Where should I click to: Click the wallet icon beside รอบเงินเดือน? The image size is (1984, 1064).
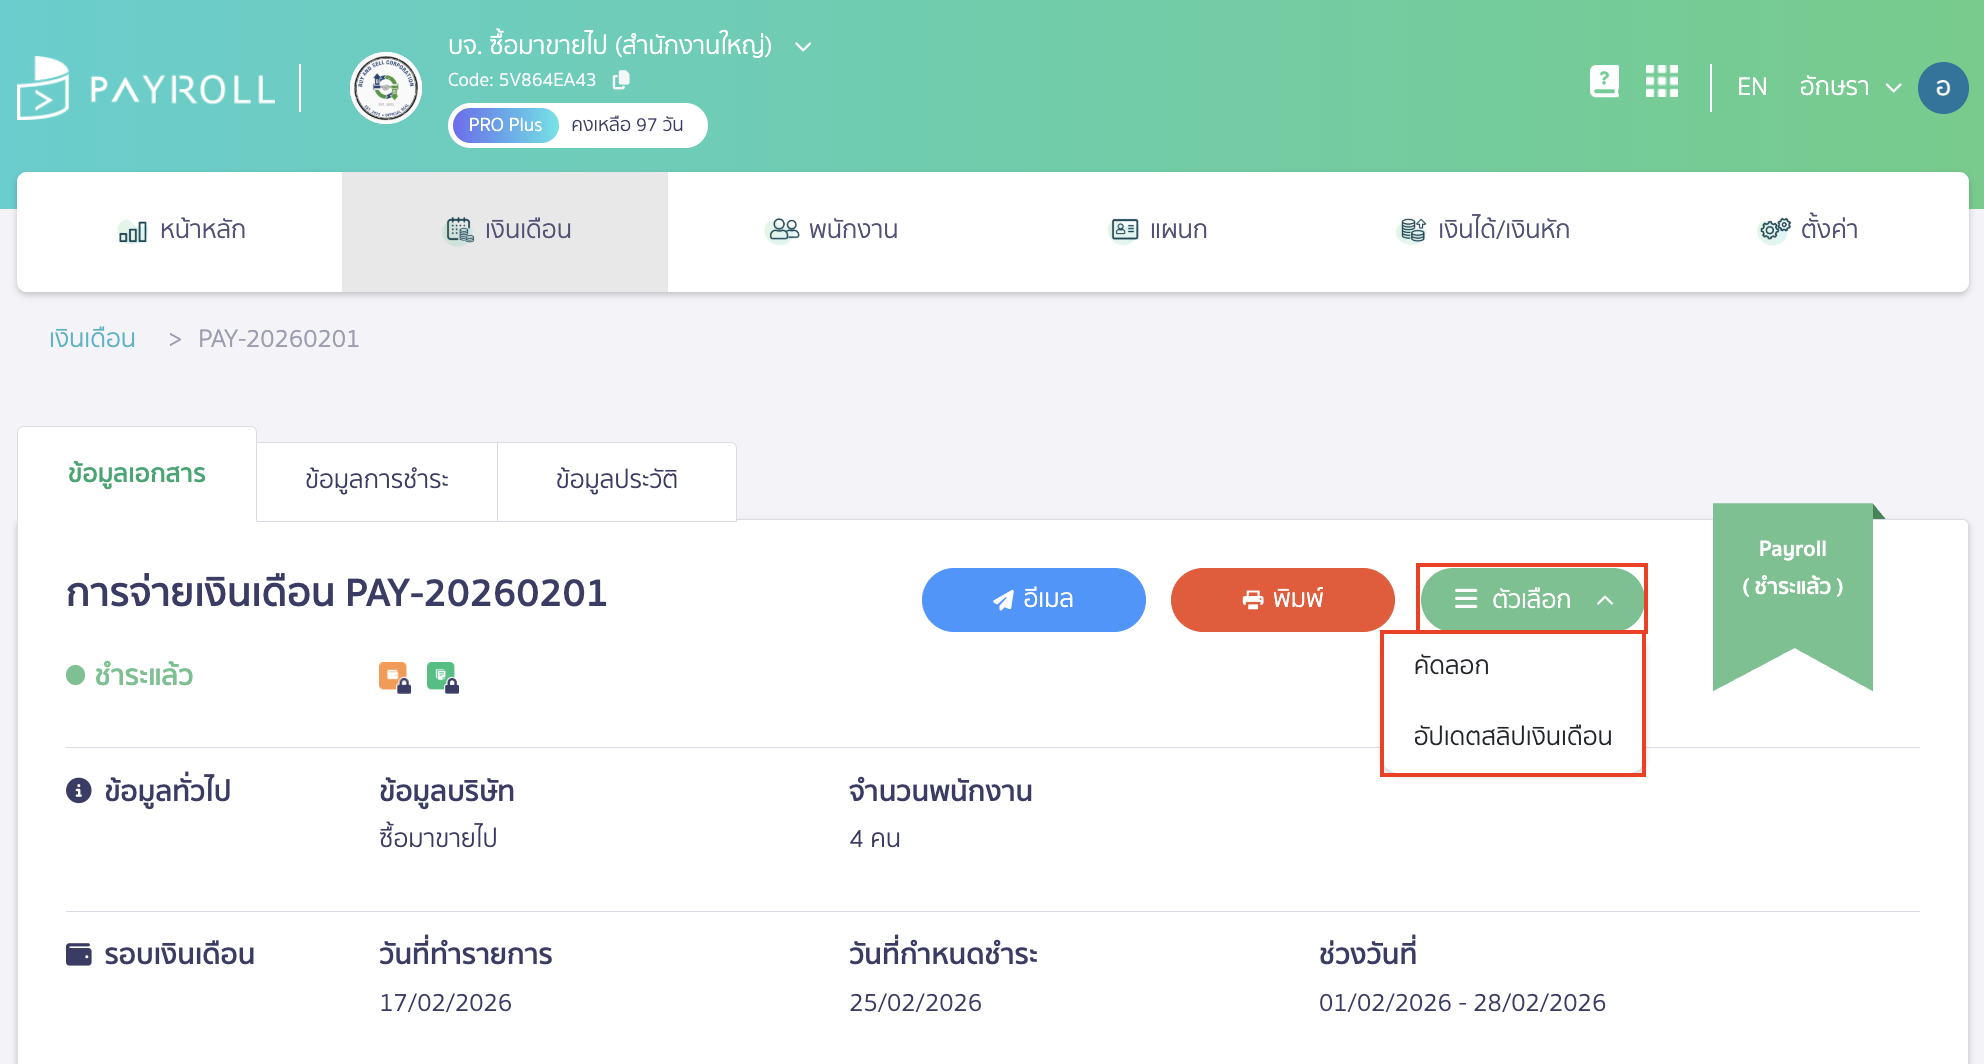coord(78,953)
